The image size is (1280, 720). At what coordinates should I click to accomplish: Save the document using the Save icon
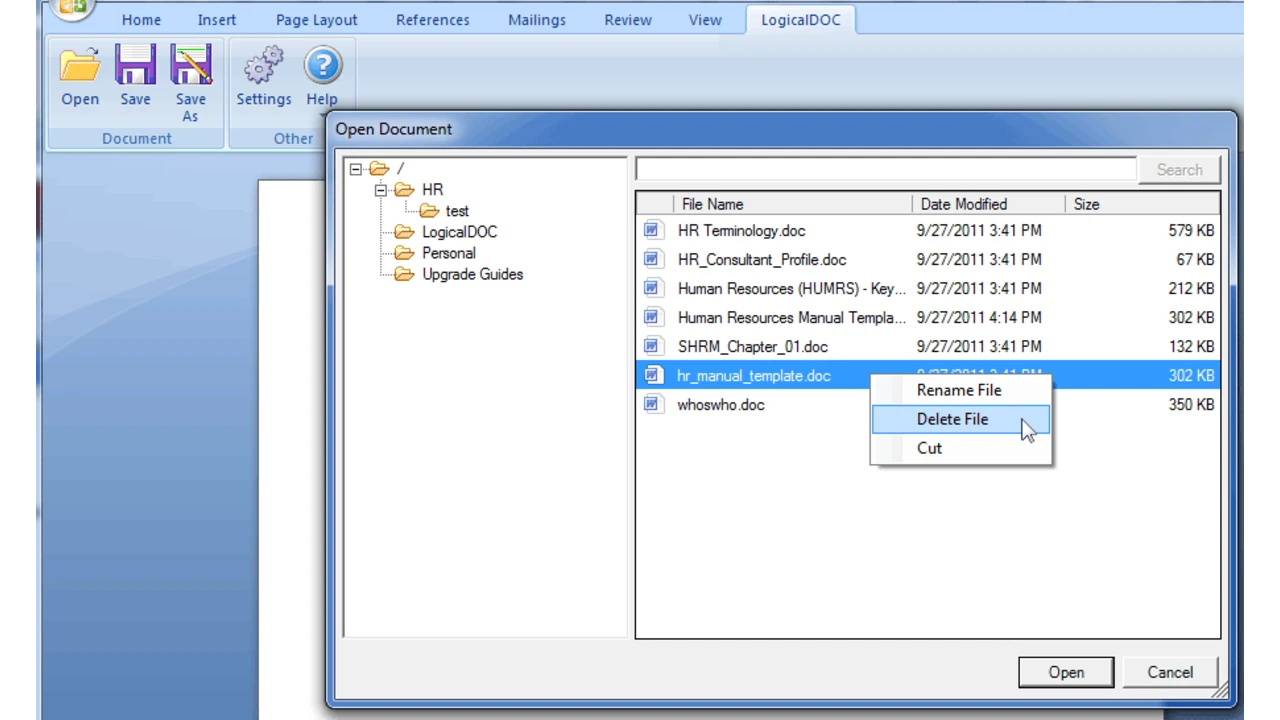point(135,65)
